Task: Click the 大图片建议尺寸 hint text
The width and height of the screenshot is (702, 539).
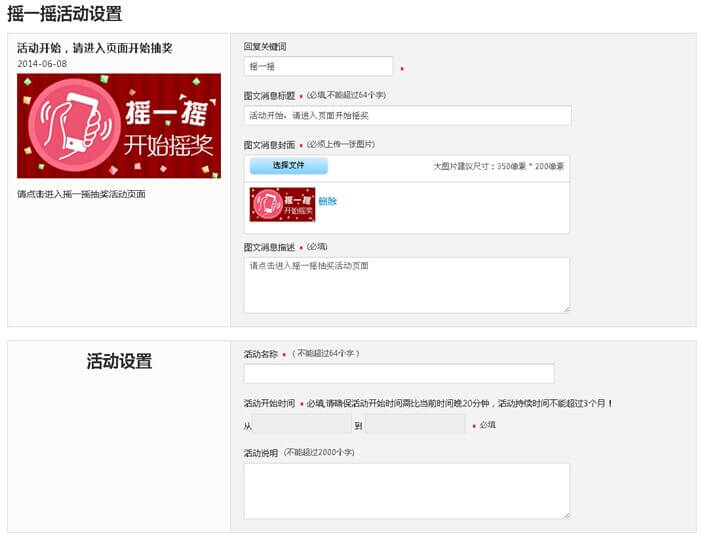Action: pos(498,166)
